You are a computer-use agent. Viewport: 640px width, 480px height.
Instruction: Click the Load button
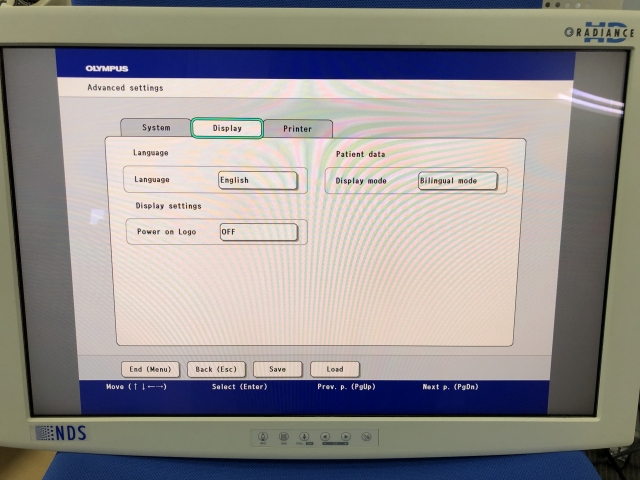(335, 369)
